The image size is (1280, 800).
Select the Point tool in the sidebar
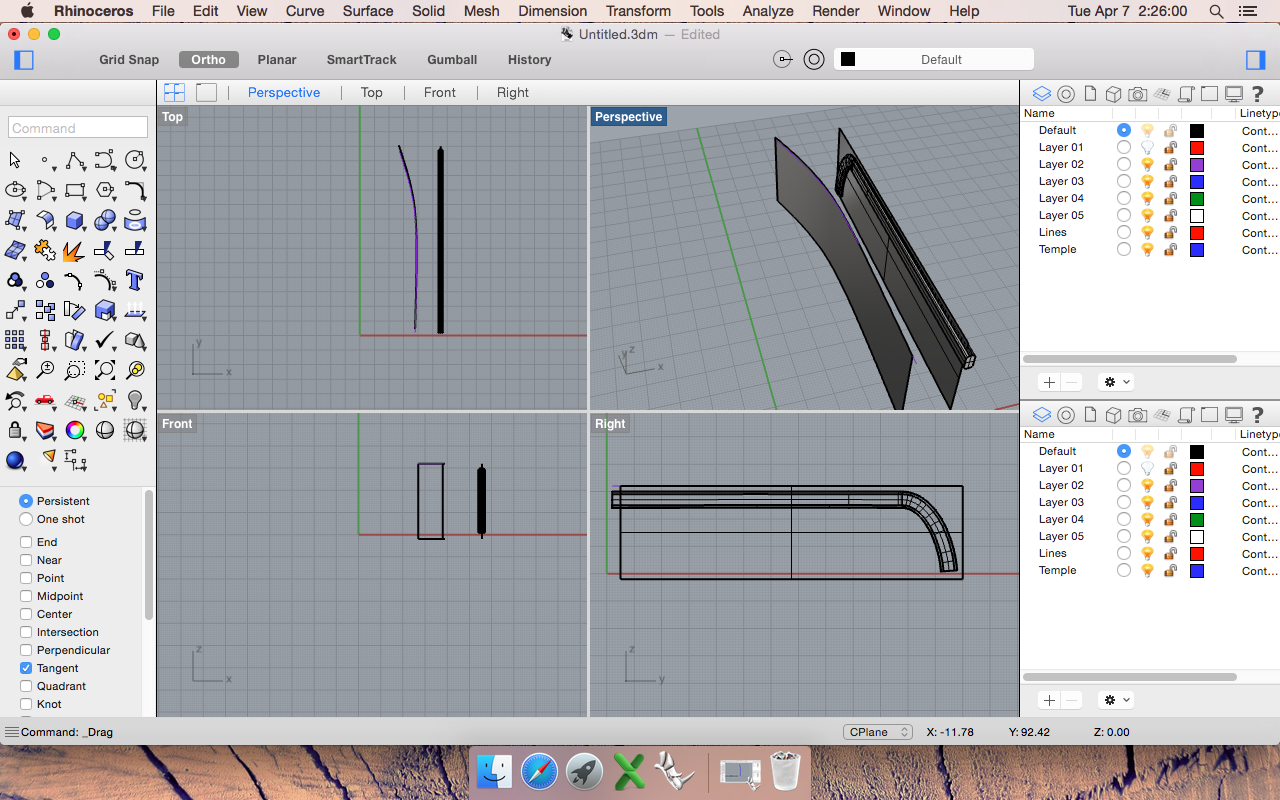(x=45, y=160)
